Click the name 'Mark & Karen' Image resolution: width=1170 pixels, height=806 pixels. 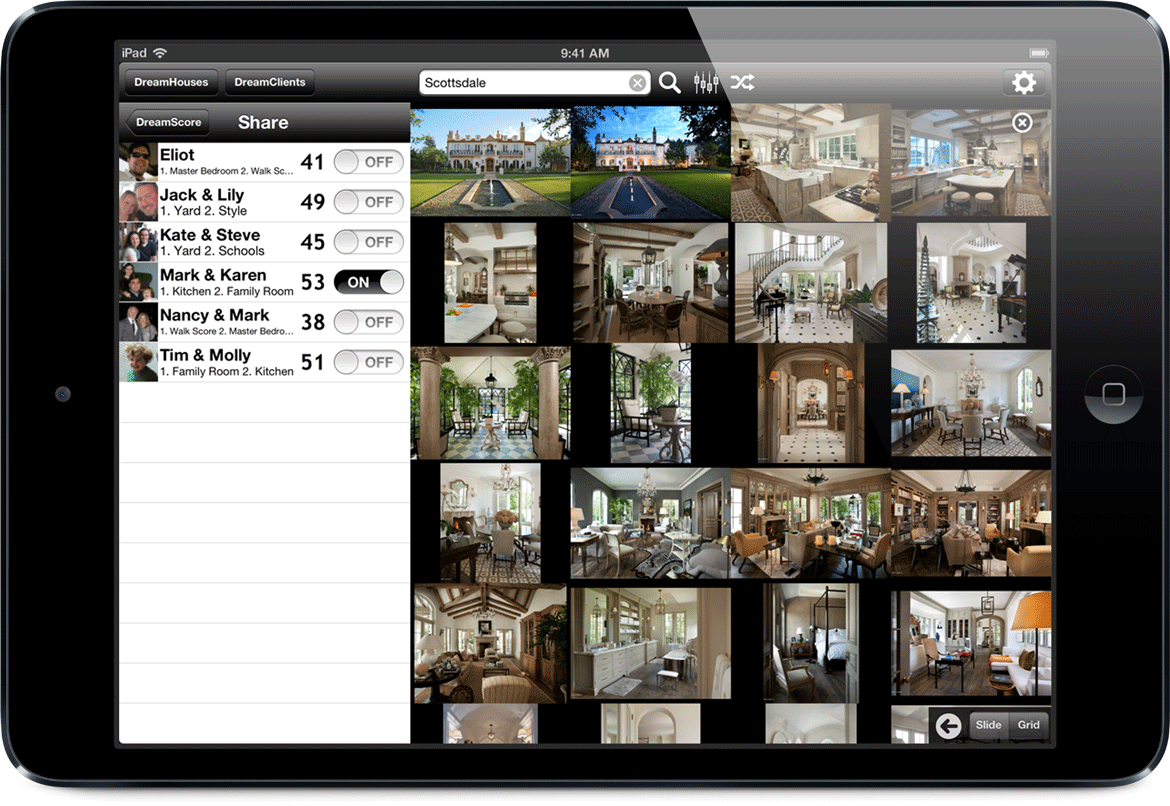213,275
